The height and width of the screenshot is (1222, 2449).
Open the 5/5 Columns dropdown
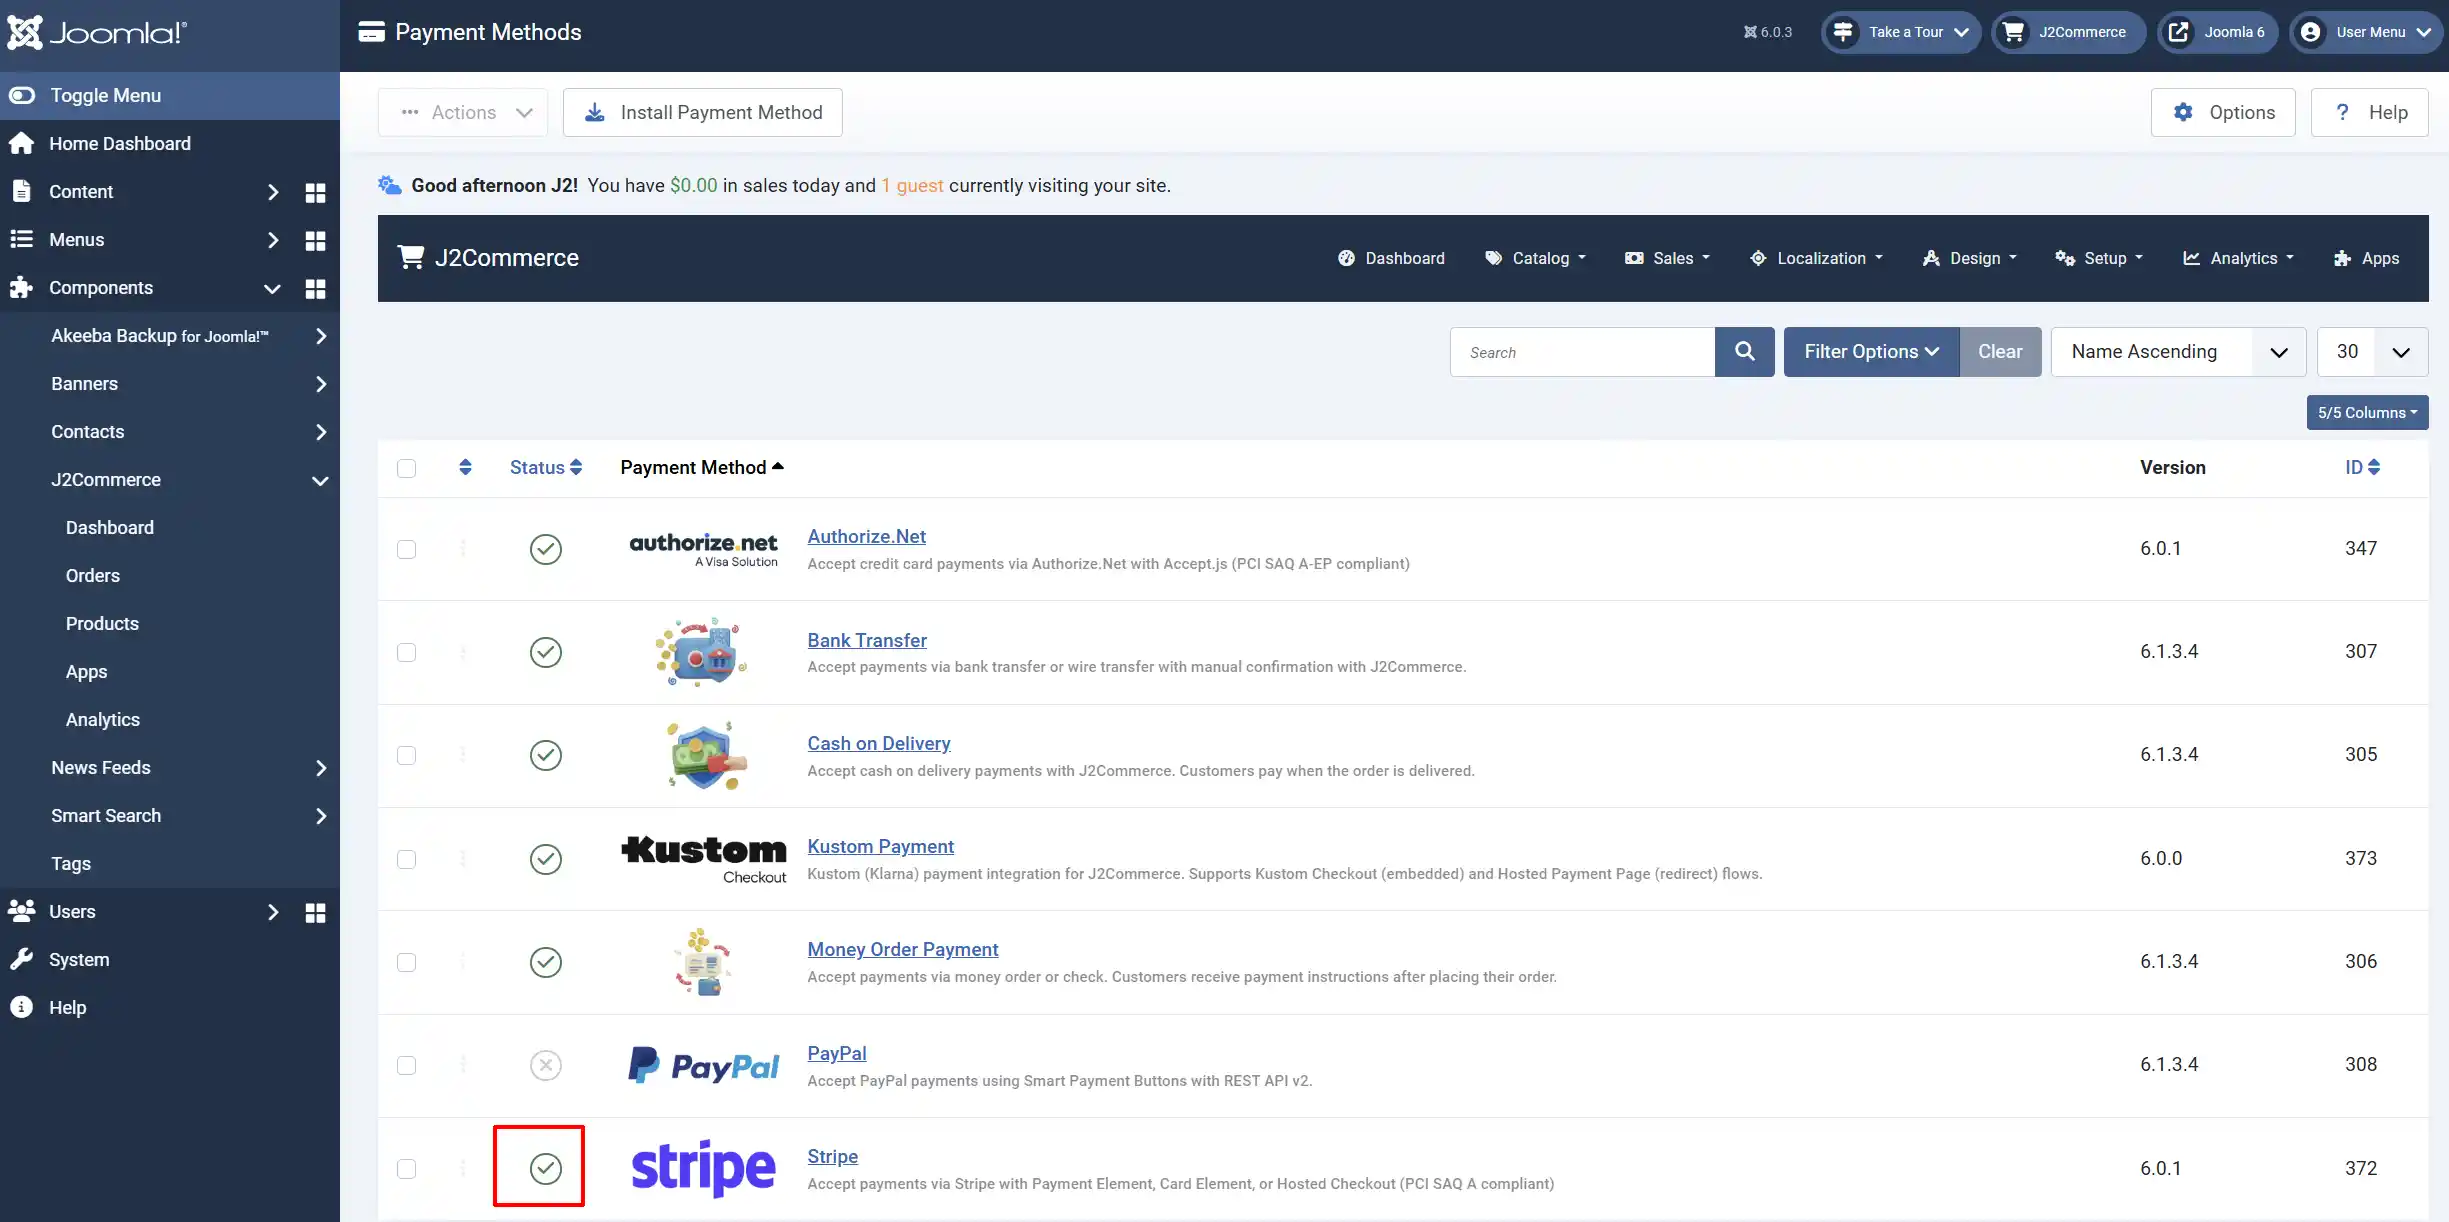point(2367,413)
